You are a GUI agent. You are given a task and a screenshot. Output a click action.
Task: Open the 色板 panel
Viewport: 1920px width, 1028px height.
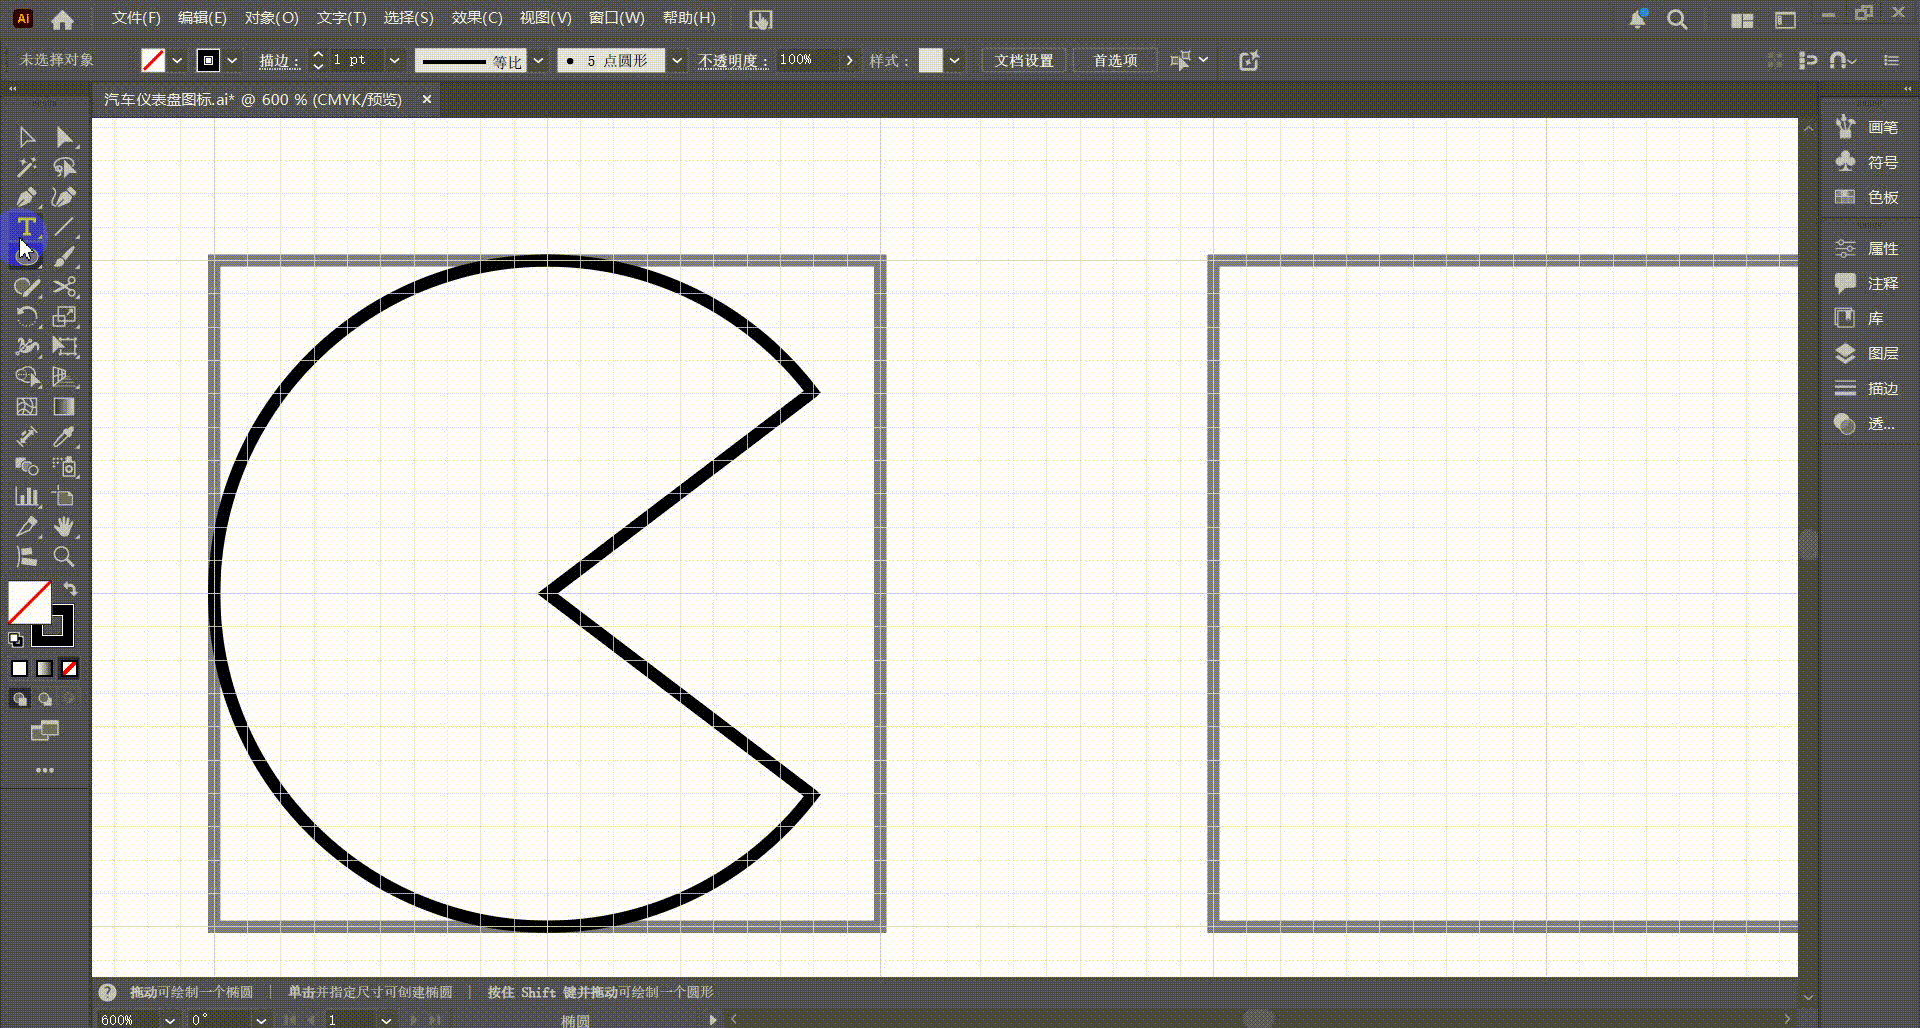(1868, 197)
